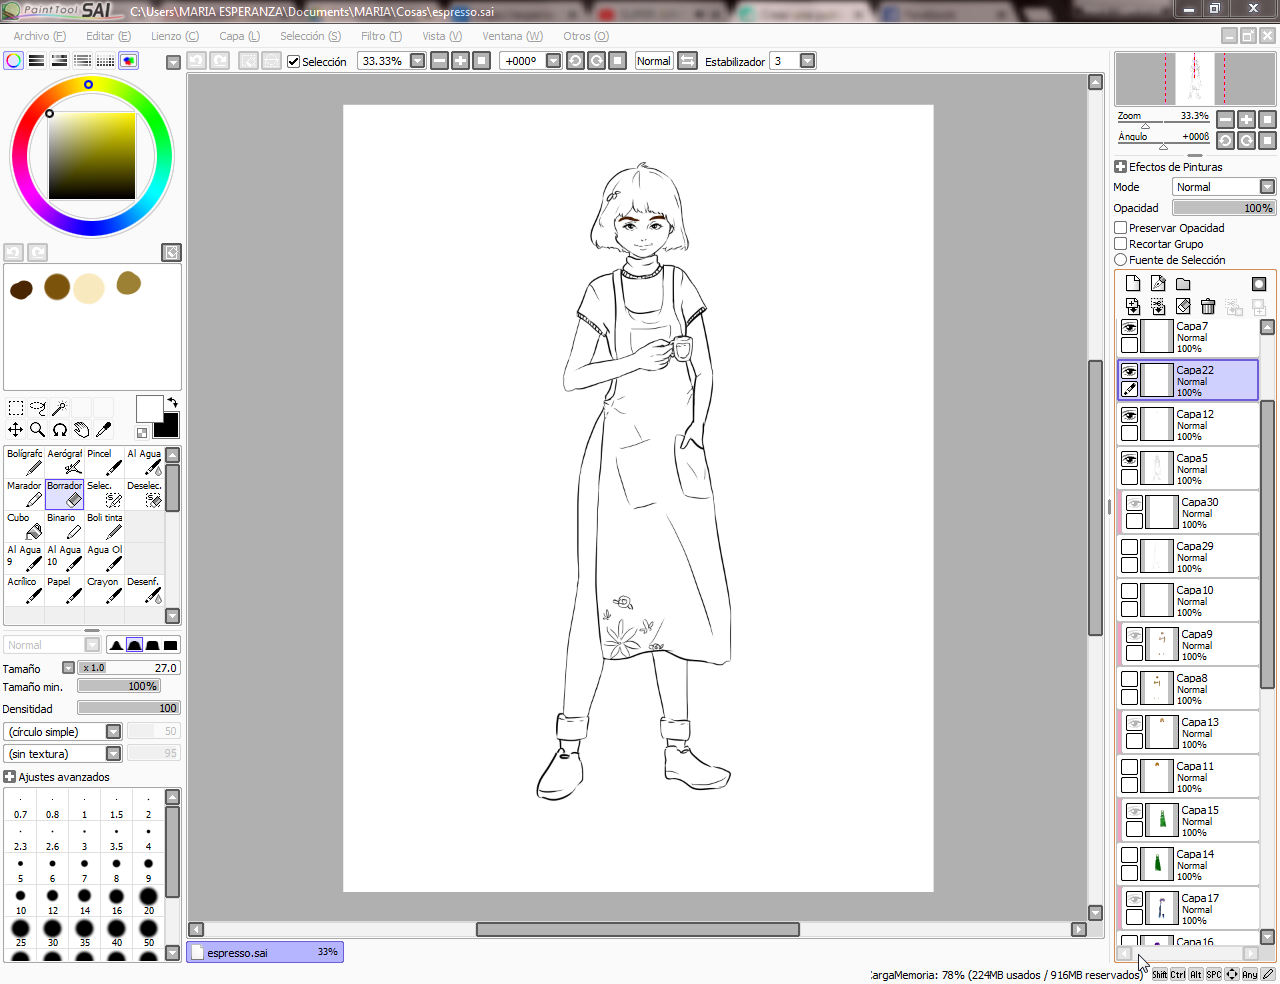The height and width of the screenshot is (984, 1280).
Task: Open the Archivo menu
Action: point(40,36)
